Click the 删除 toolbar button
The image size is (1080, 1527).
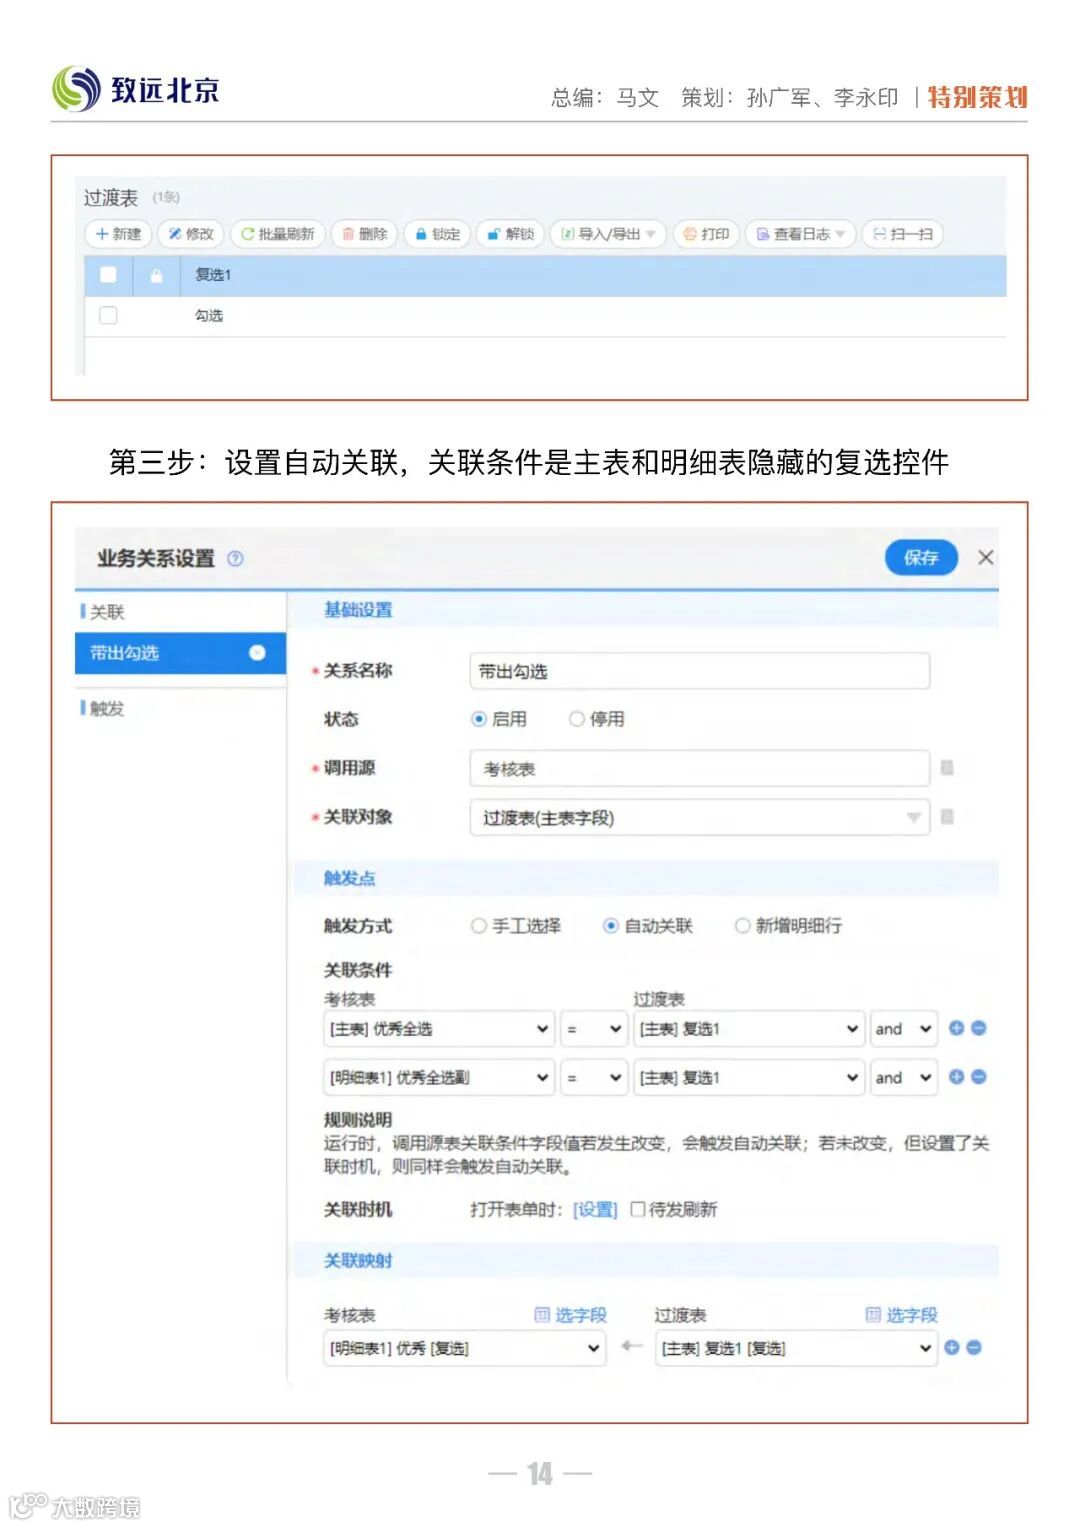[365, 234]
